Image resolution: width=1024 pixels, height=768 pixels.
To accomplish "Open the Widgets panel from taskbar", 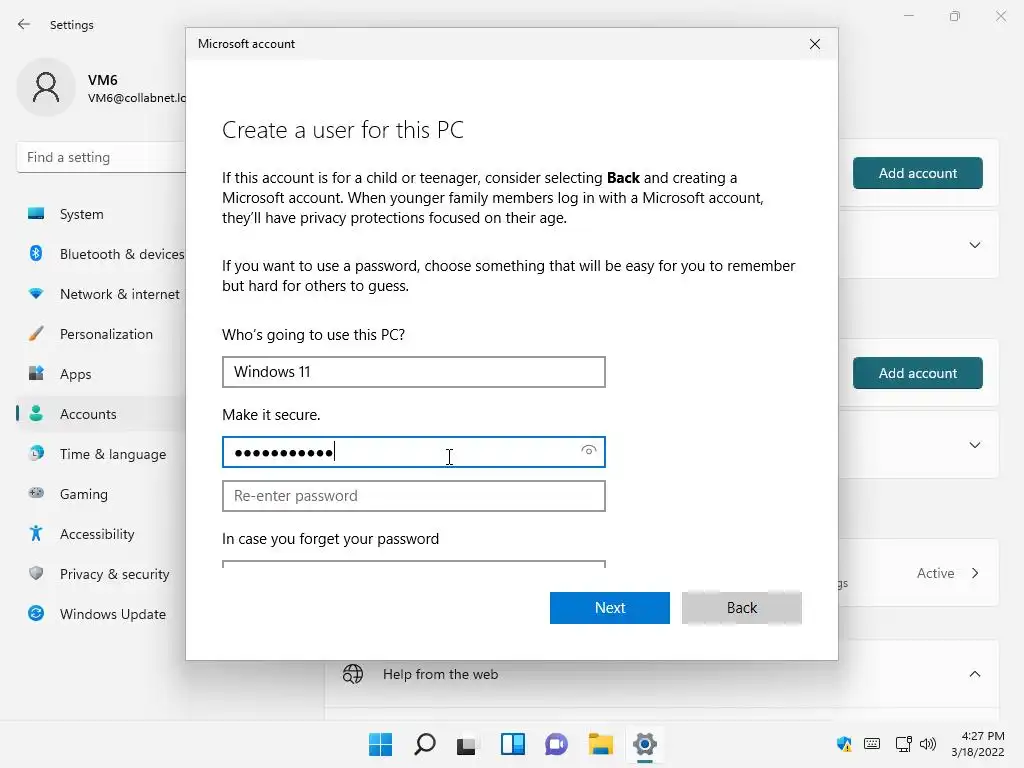I will [x=513, y=744].
